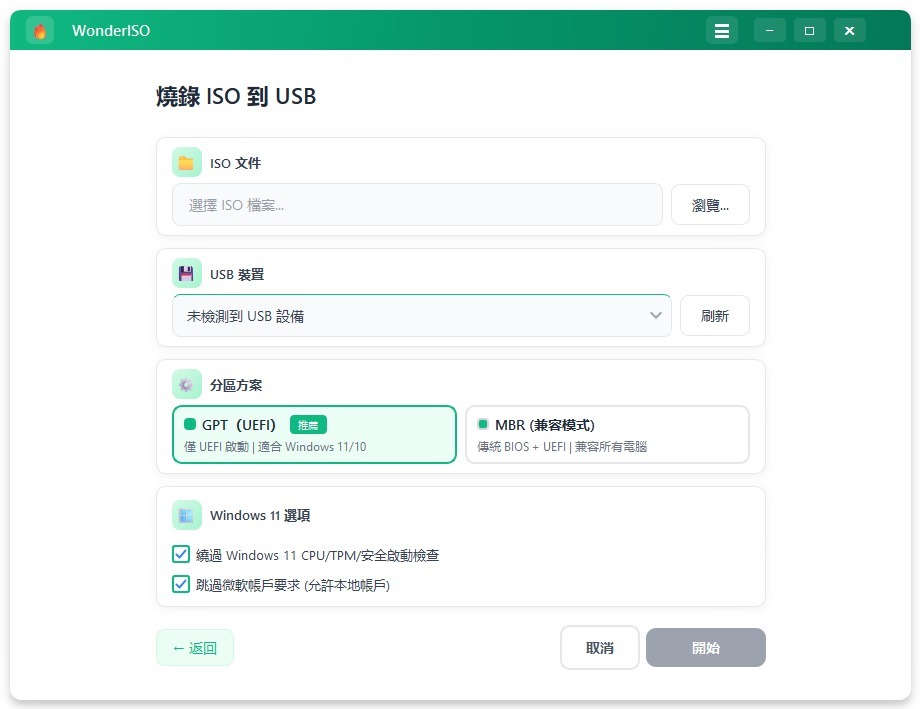The width and height of the screenshot is (920, 709).
Task: Open the hamburger menu in title bar
Action: click(x=722, y=31)
